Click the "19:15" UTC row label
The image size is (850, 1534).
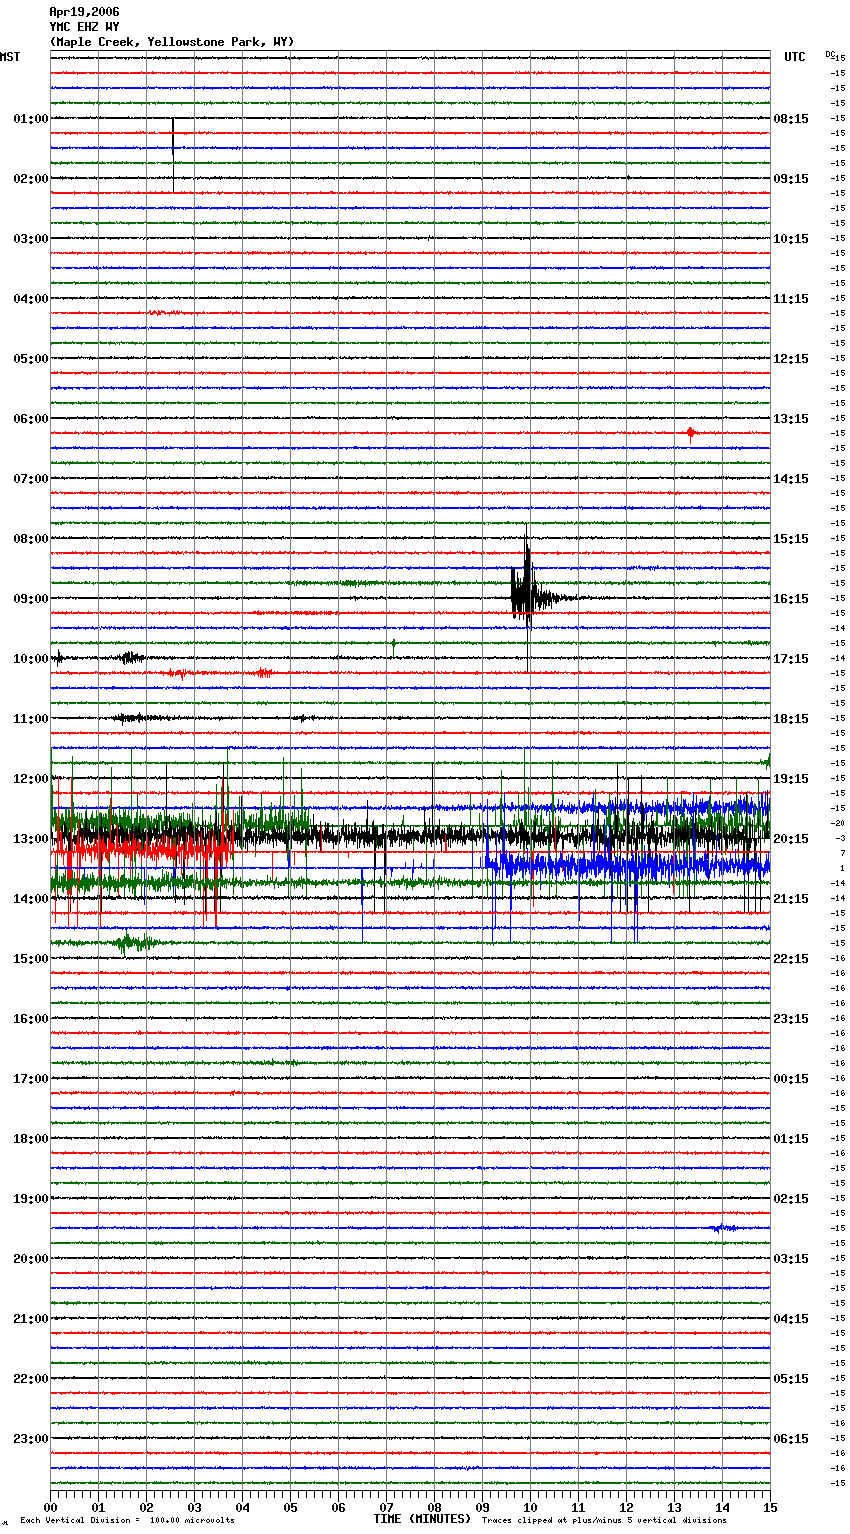click(x=791, y=779)
